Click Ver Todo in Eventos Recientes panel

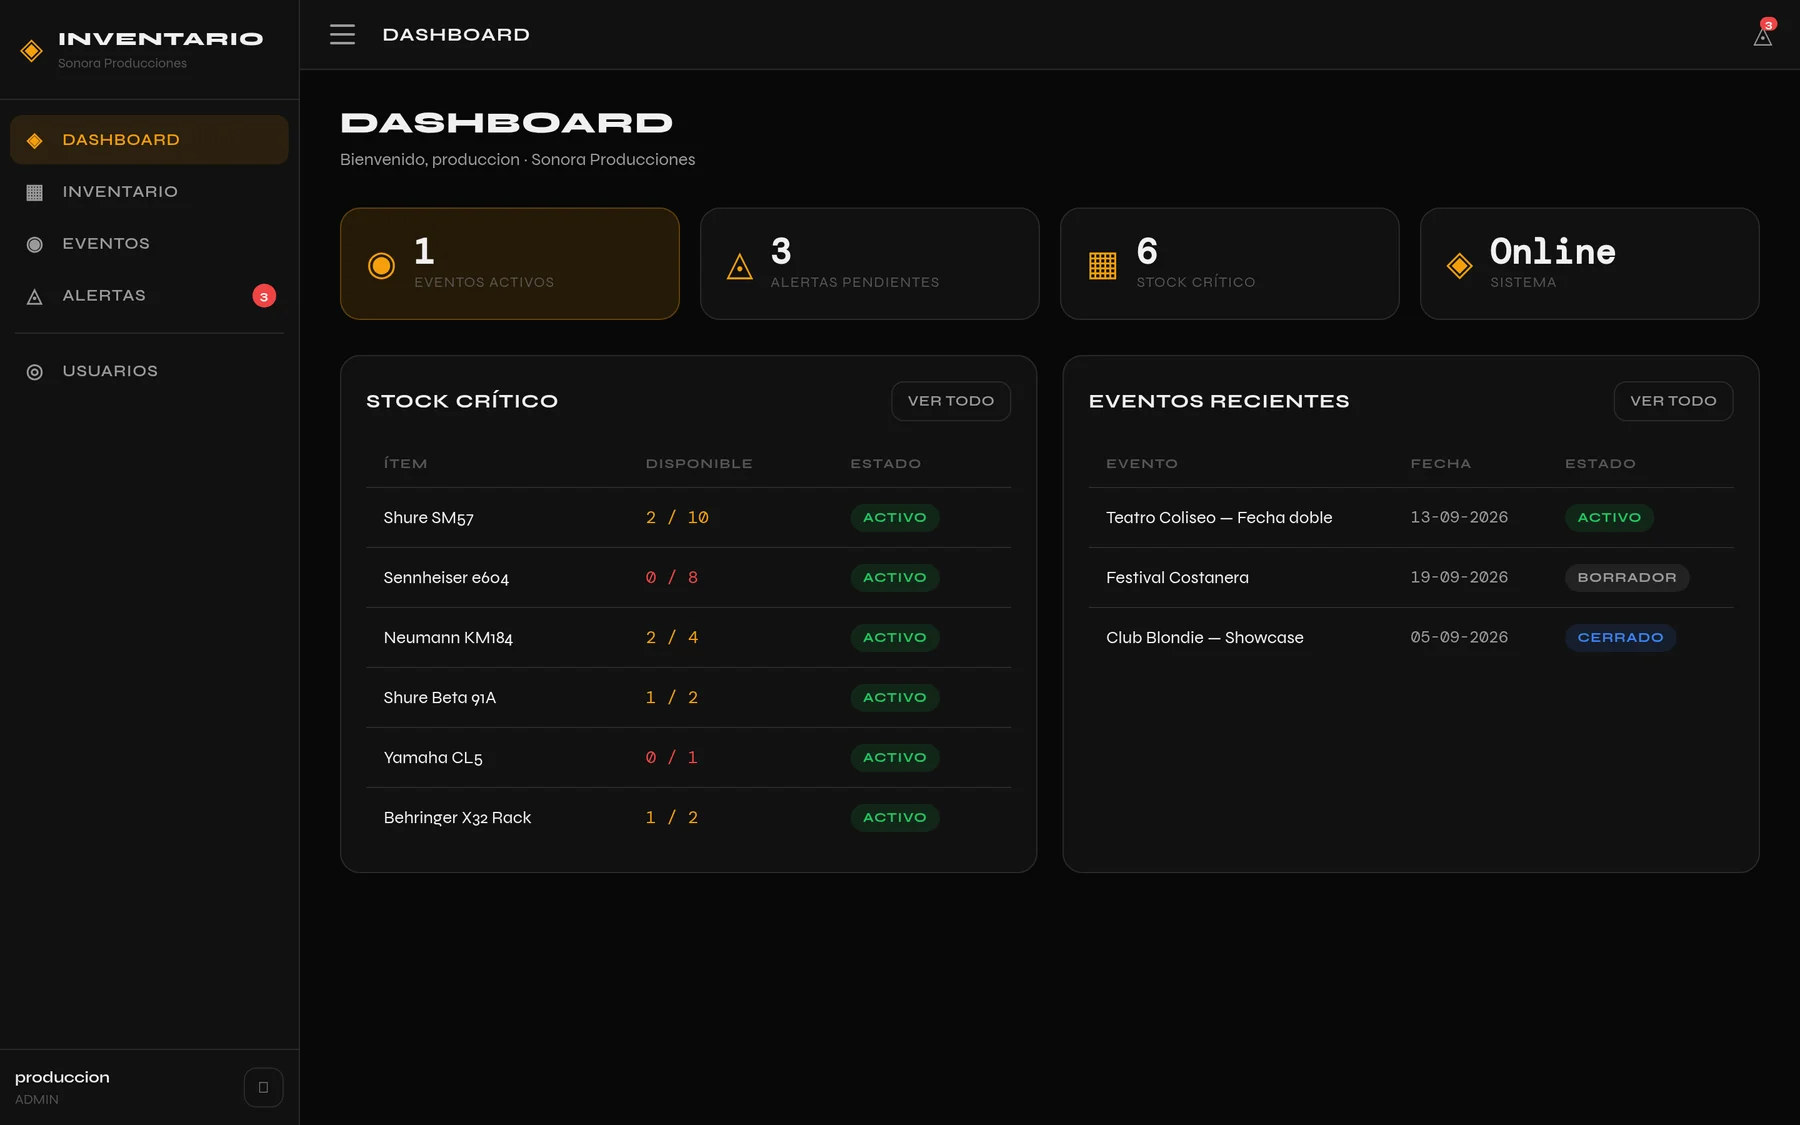click(x=1673, y=401)
